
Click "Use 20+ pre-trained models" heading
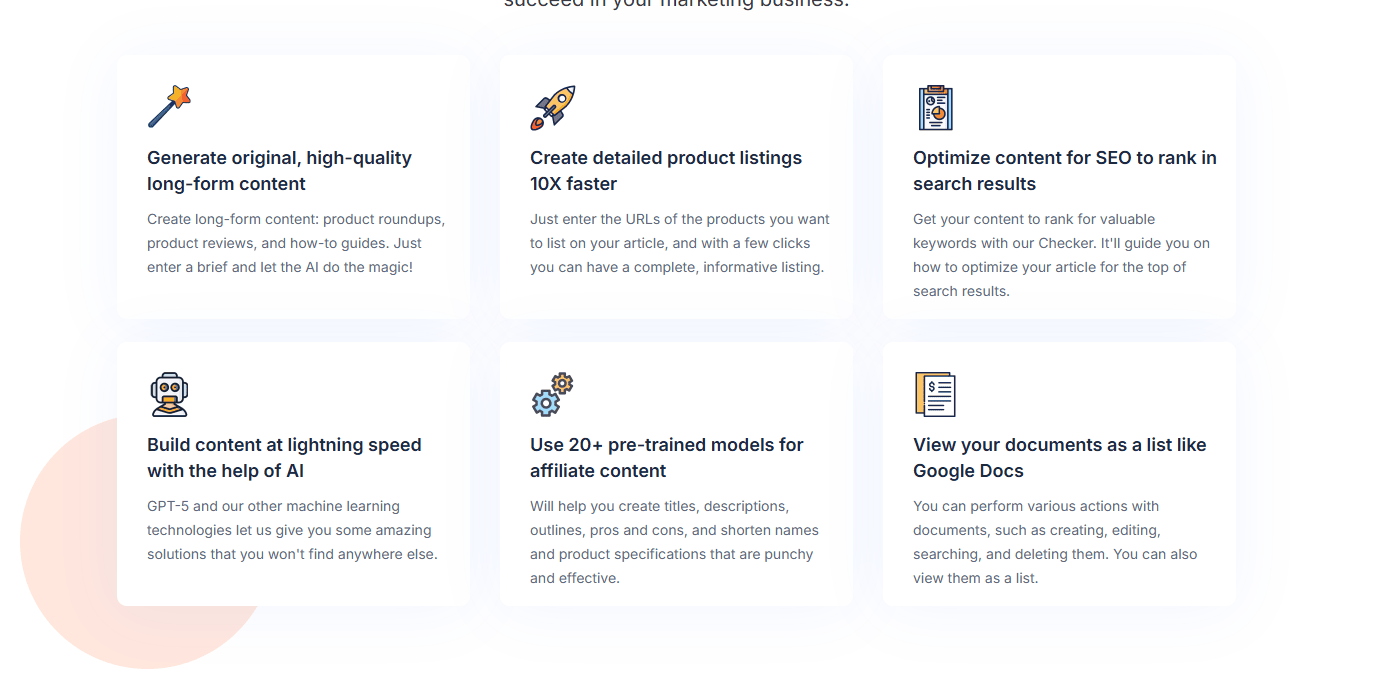[x=666, y=458]
